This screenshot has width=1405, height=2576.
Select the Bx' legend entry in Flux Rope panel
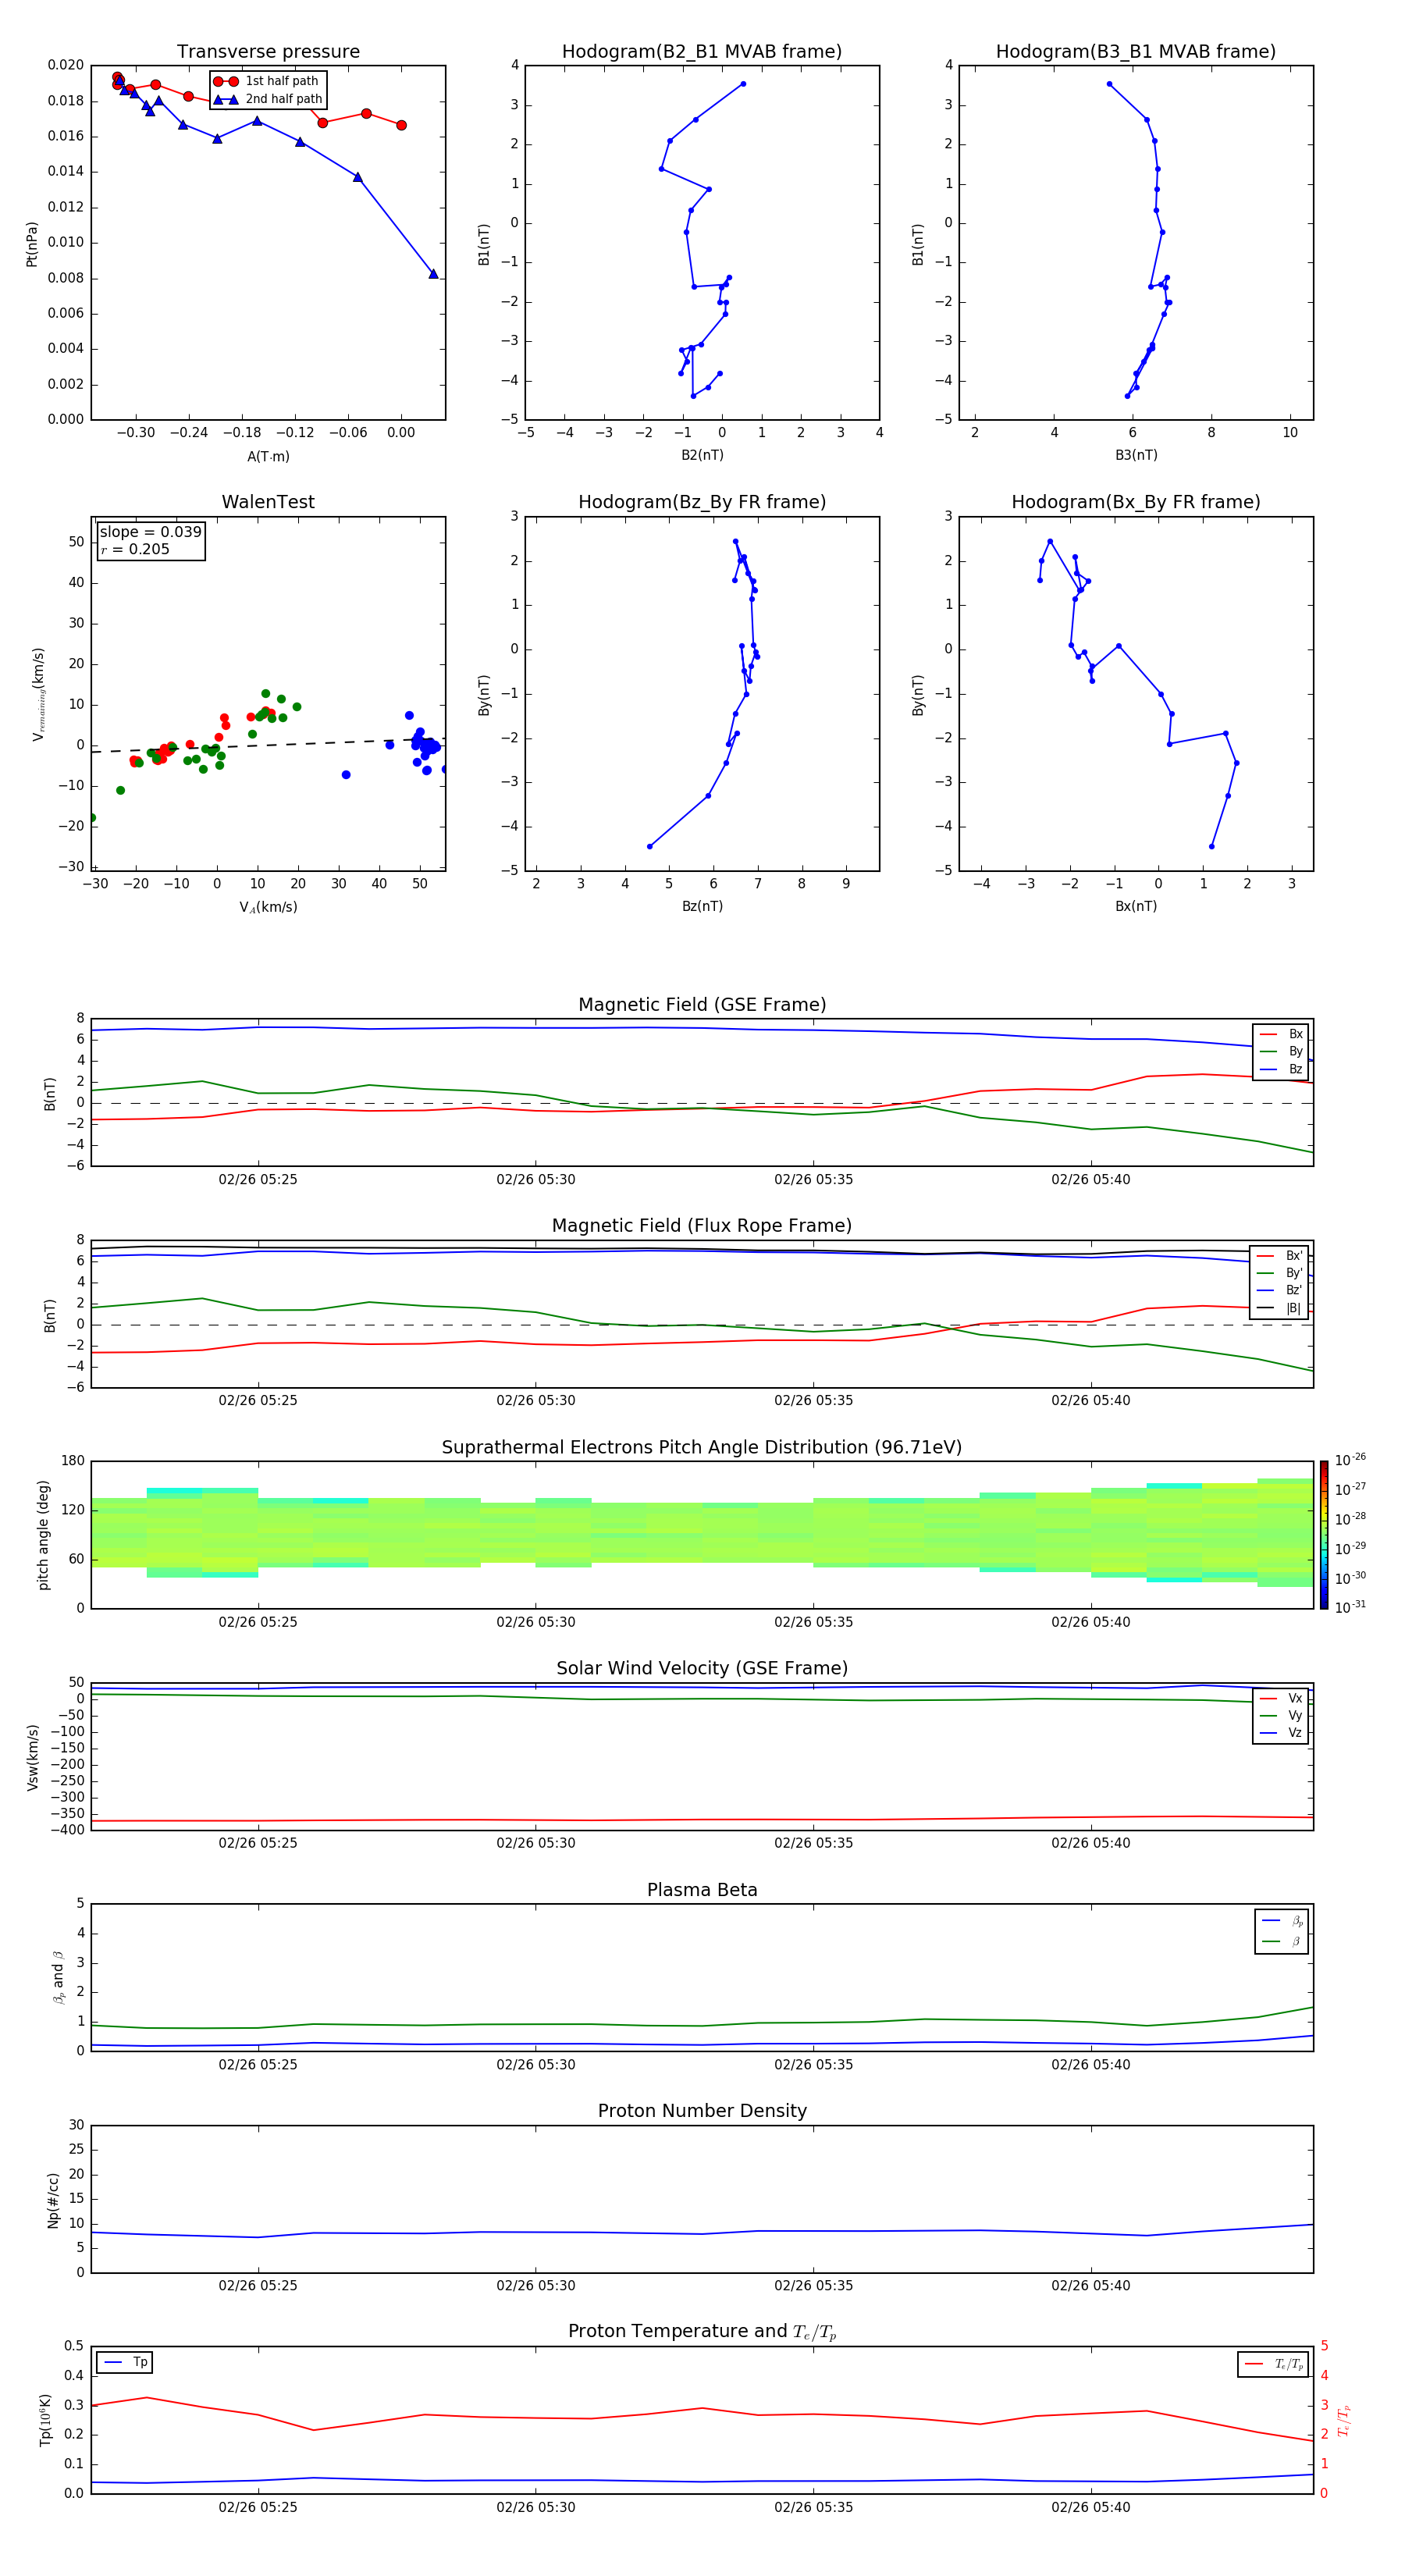pos(1281,1256)
